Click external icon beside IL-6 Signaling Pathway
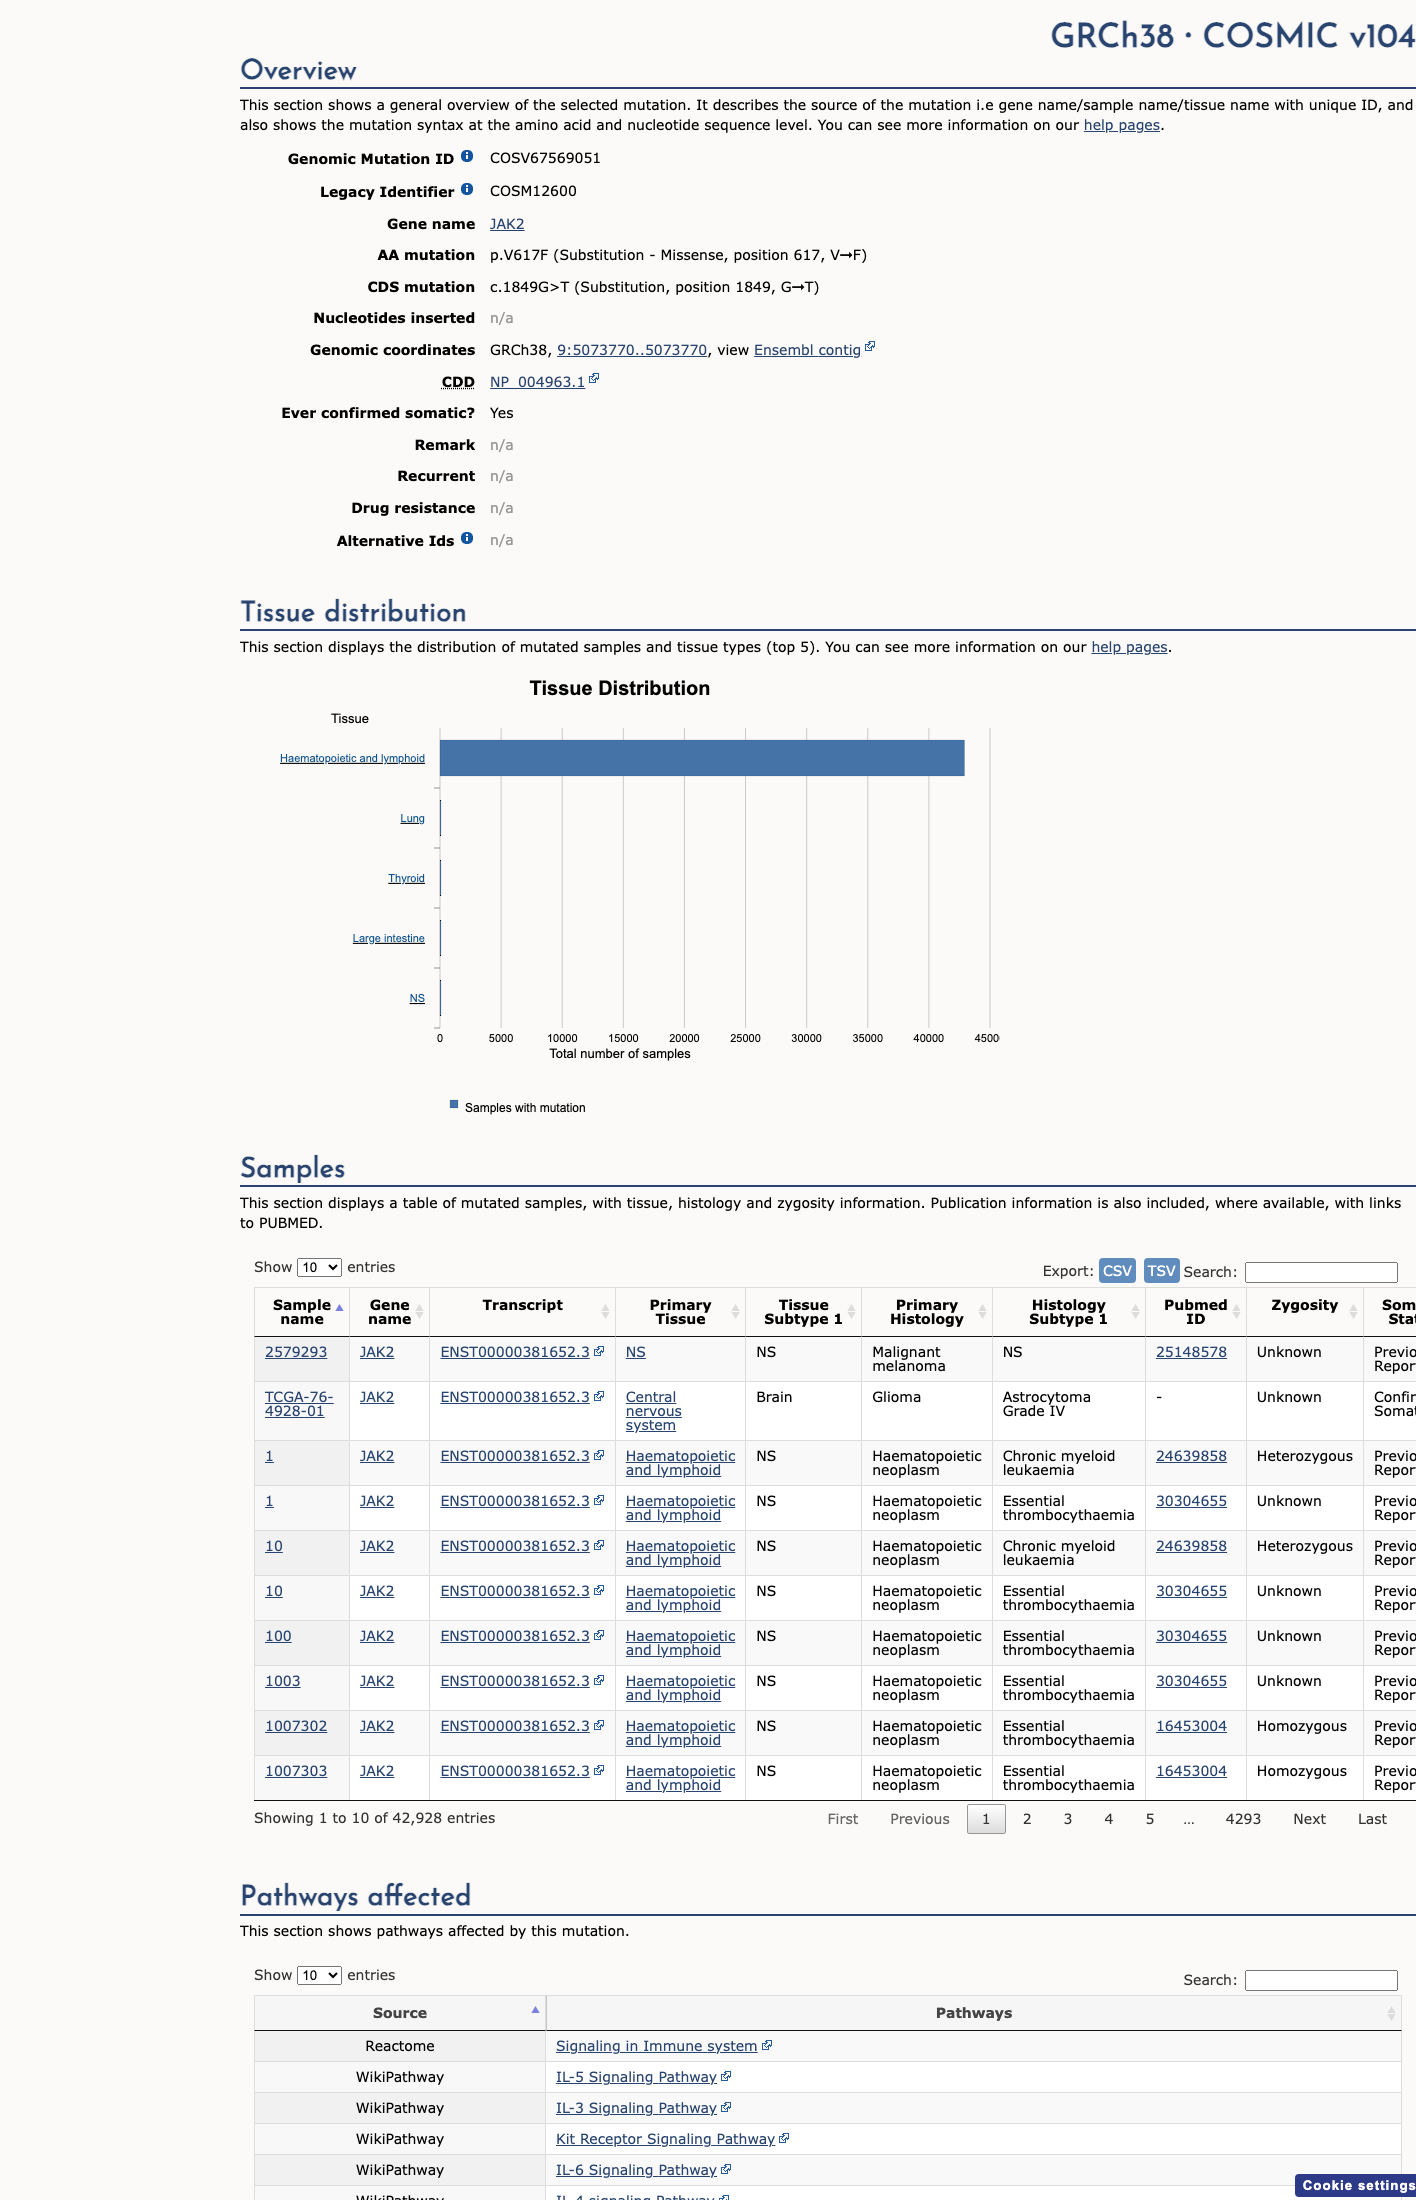Image resolution: width=1416 pixels, height=2200 pixels. click(726, 2169)
